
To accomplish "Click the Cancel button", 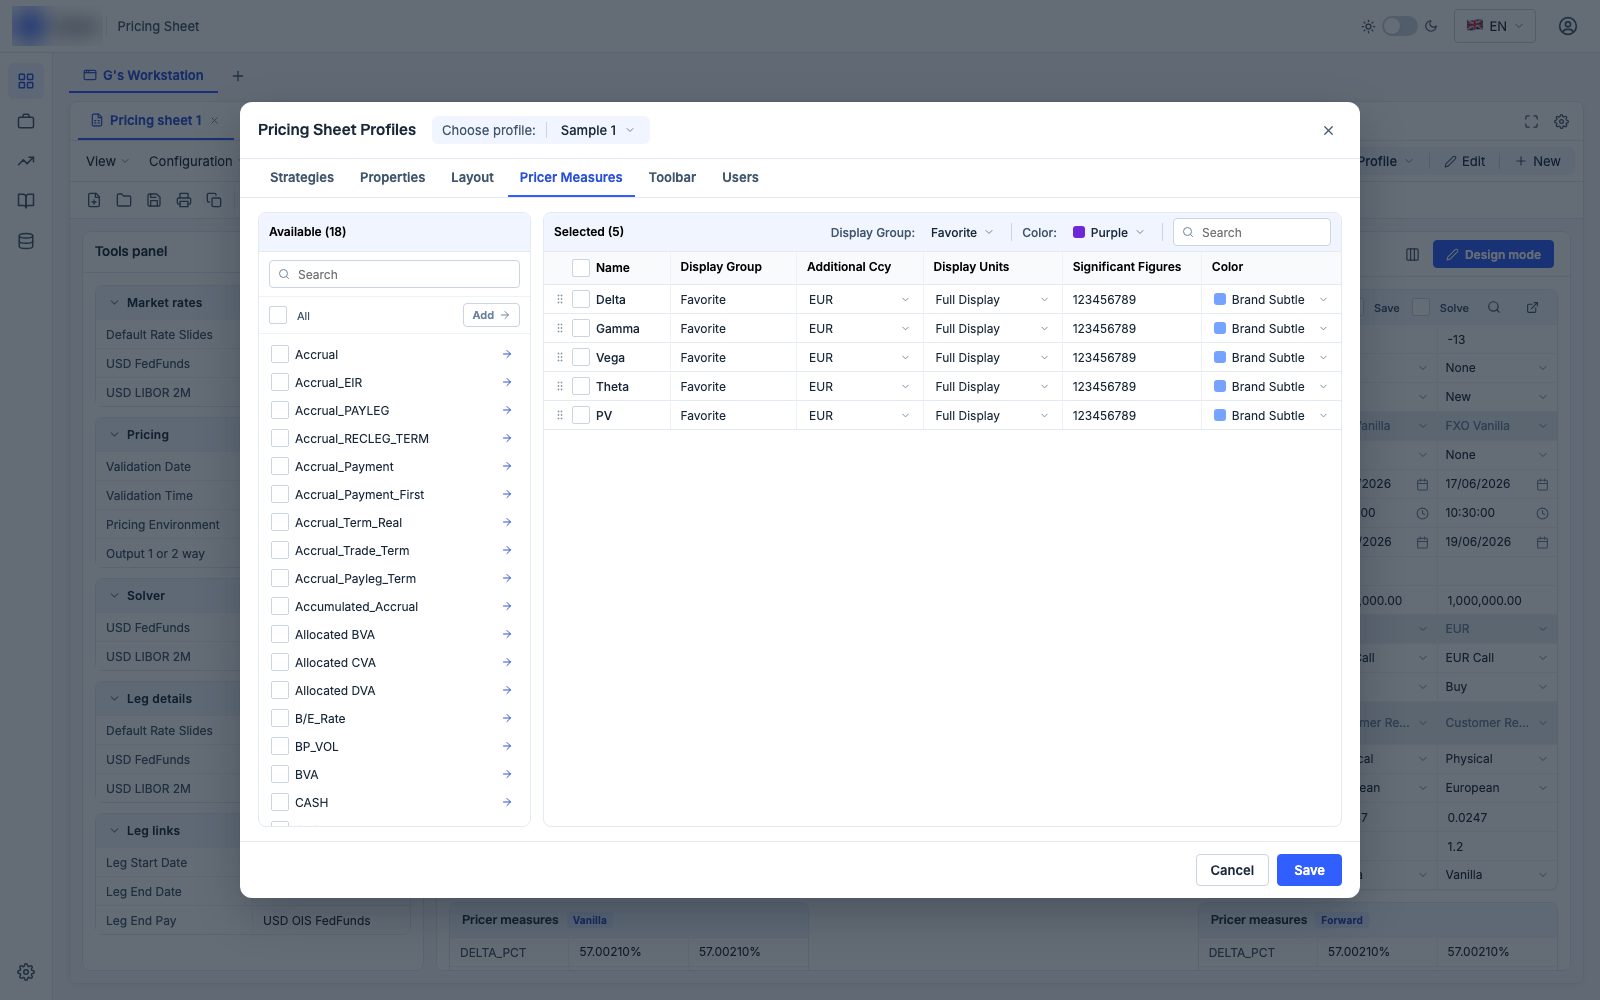I will [1232, 870].
